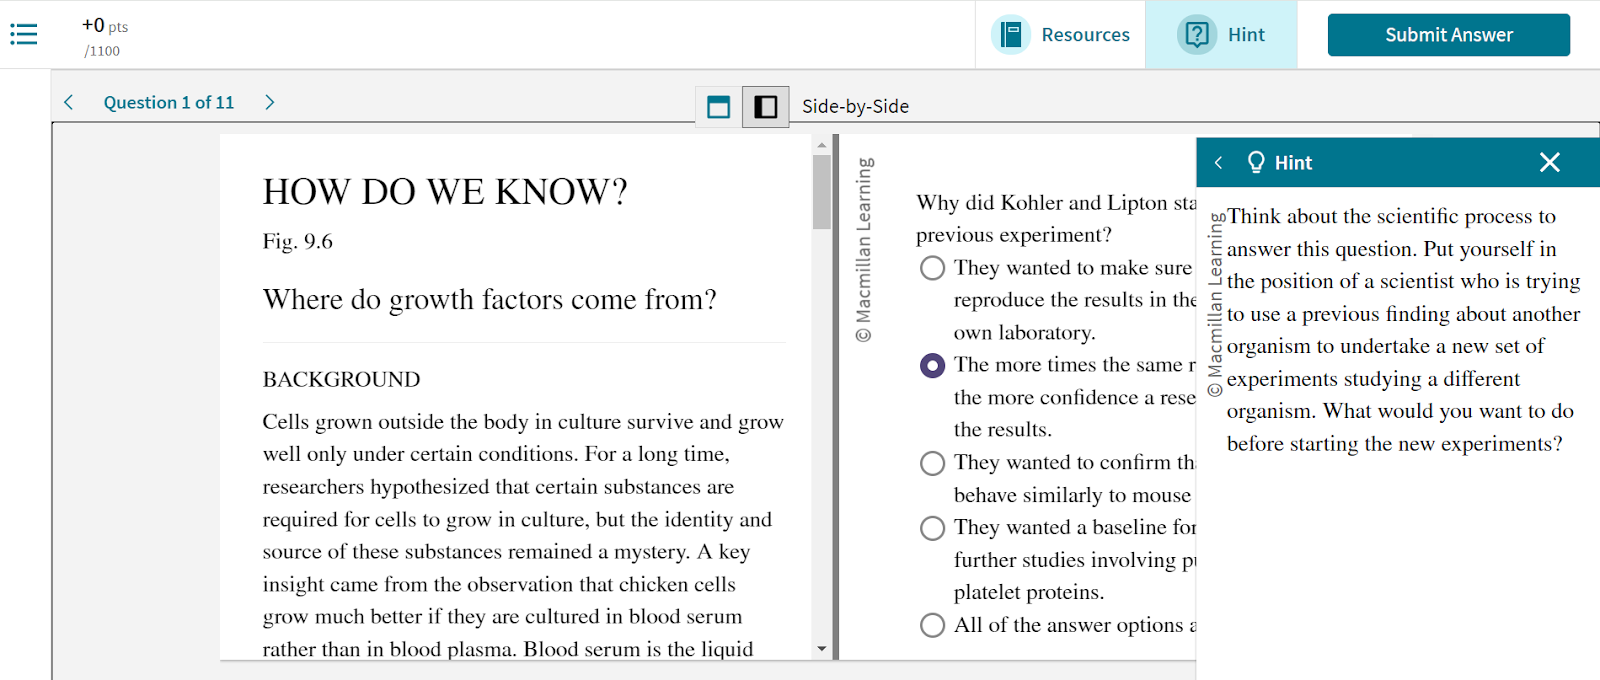This screenshot has width=1600, height=680.
Task: Click the Side-by-Side view label
Action: [855, 106]
